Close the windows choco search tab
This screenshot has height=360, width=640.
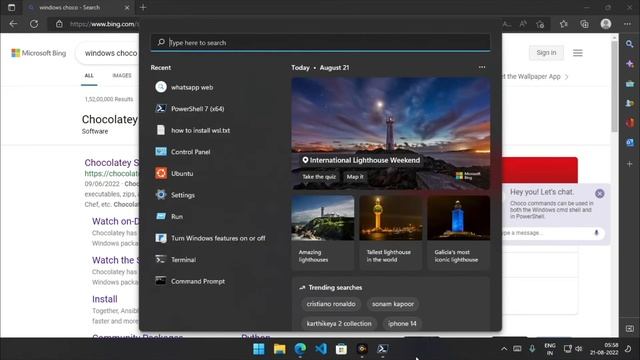(127, 7)
